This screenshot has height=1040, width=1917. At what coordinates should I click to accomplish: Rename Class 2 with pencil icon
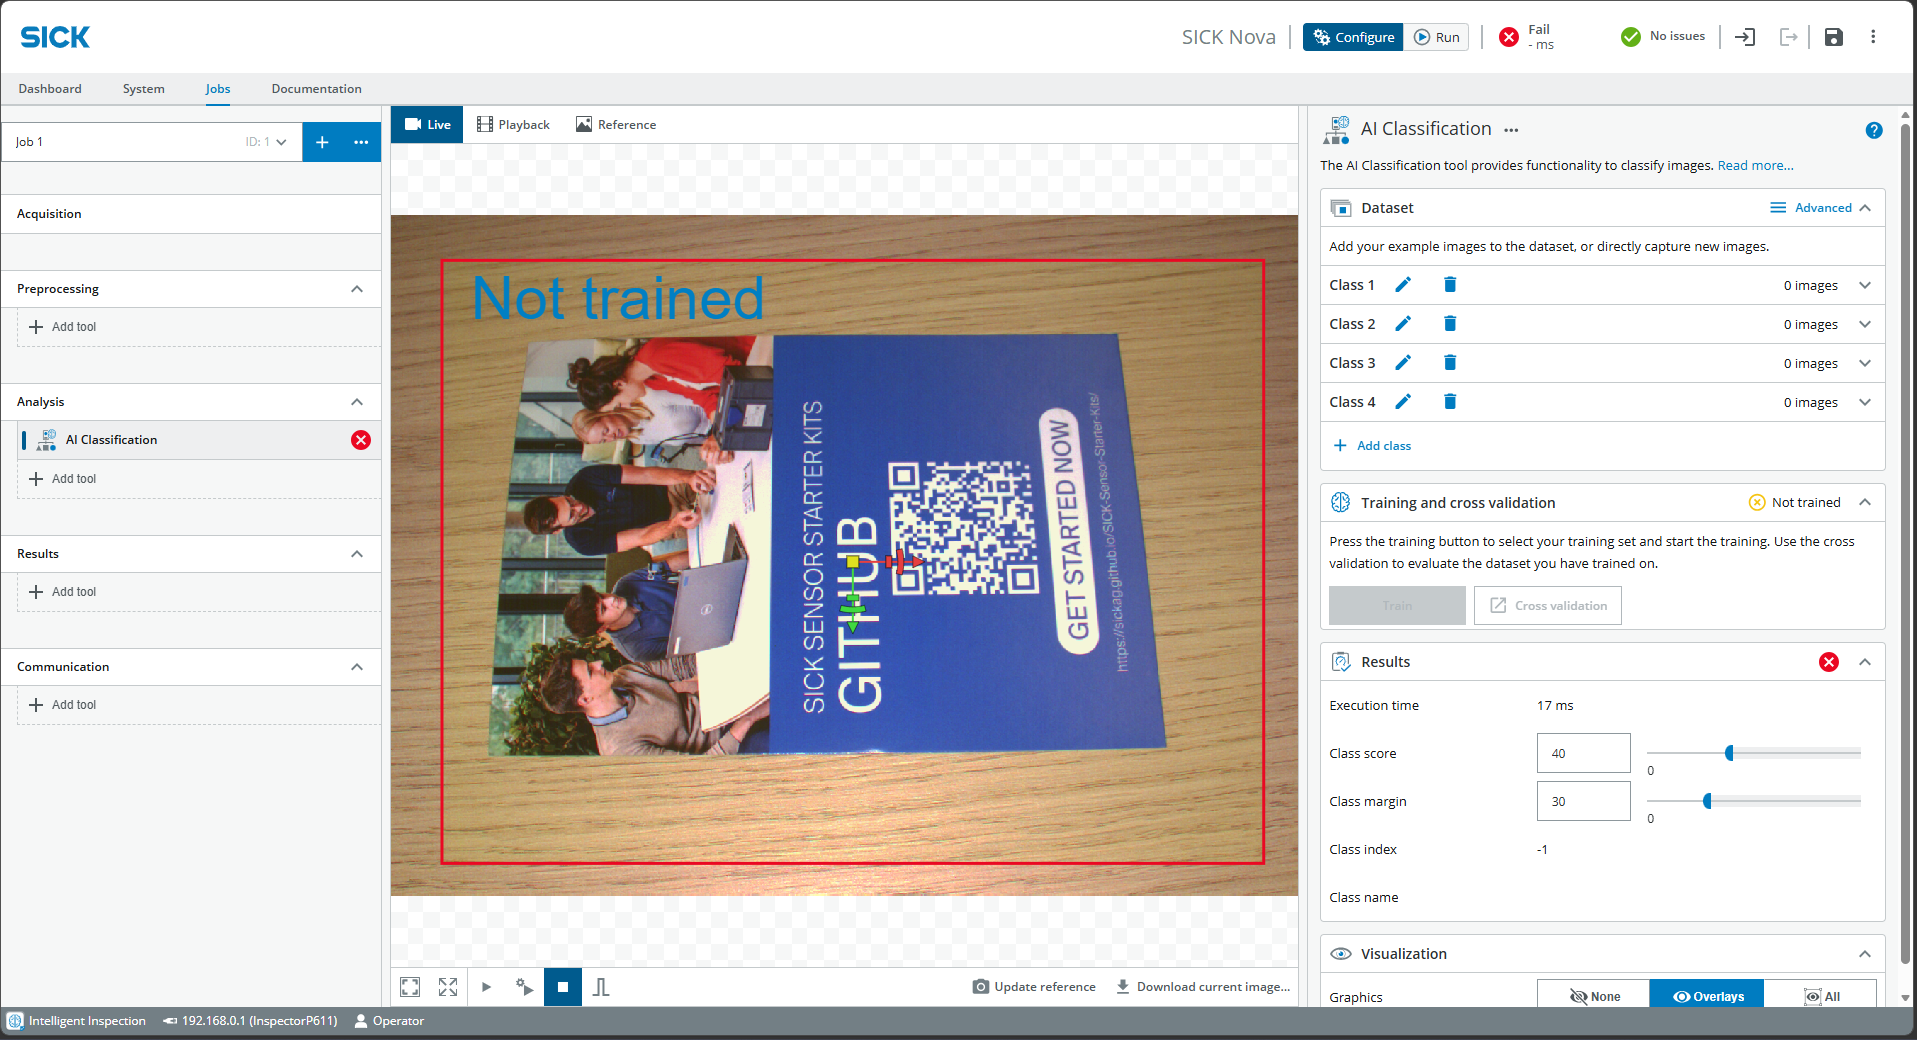[1403, 324]
